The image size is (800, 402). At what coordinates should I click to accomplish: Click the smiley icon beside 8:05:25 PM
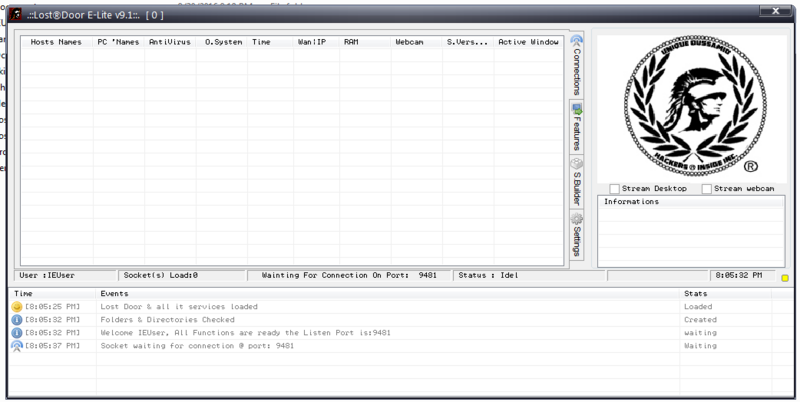point(17,307)
